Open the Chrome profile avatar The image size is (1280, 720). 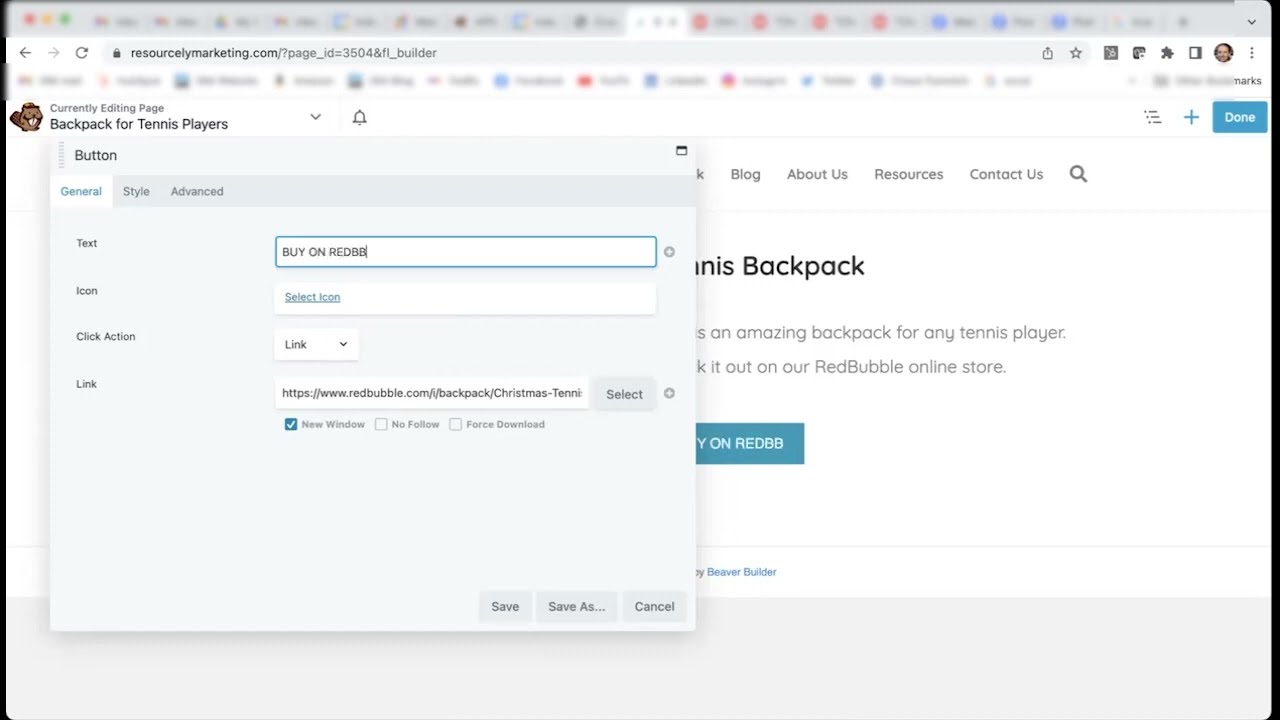click(1223, 53)
